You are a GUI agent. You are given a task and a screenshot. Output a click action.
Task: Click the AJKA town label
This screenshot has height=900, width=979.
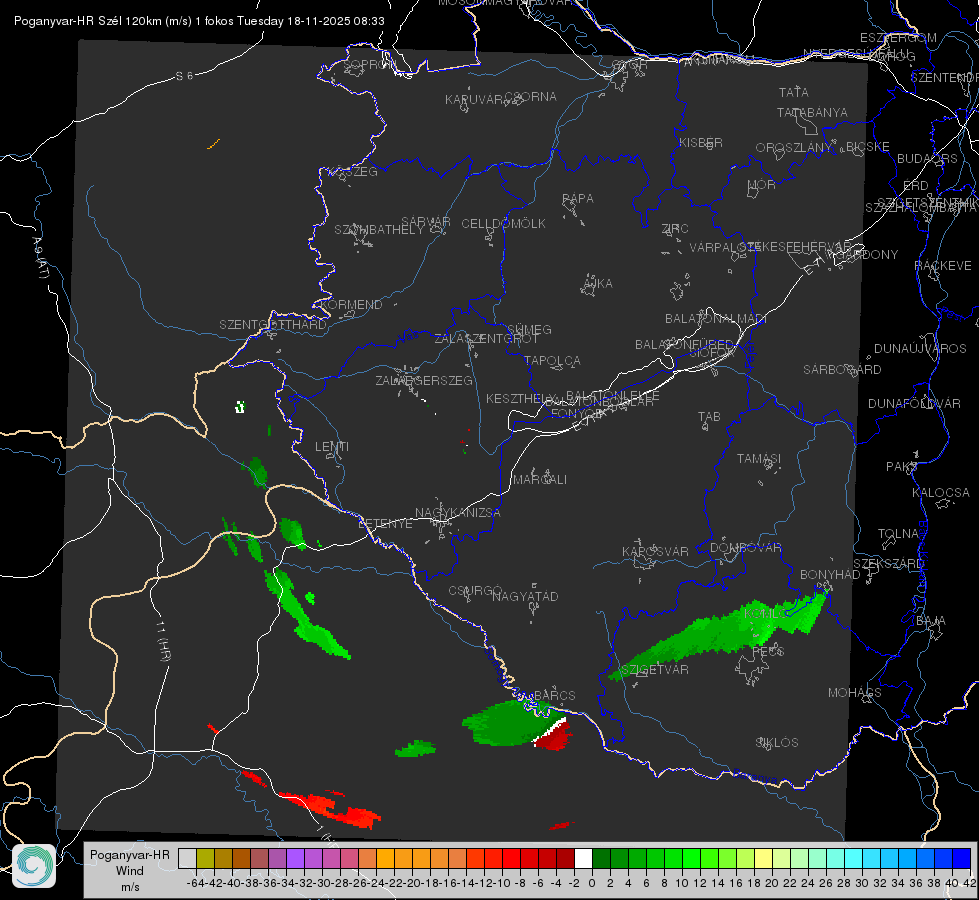point(598,284)
